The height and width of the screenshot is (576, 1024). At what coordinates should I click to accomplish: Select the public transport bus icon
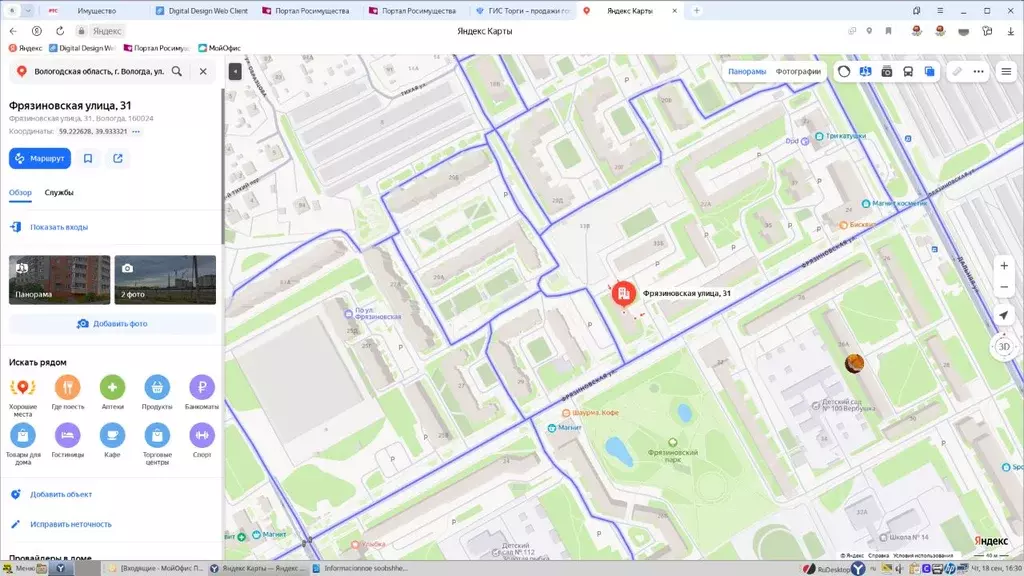click(908, 71)
